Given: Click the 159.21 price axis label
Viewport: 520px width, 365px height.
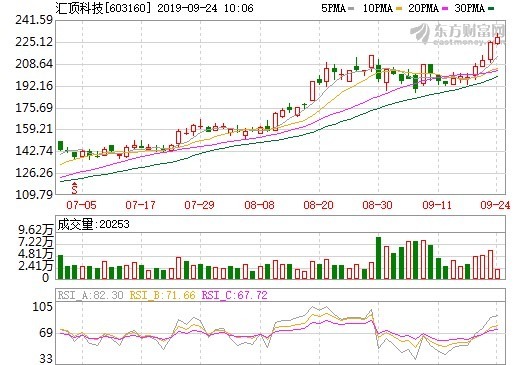Looking at the screenshot, I should 34,129.
